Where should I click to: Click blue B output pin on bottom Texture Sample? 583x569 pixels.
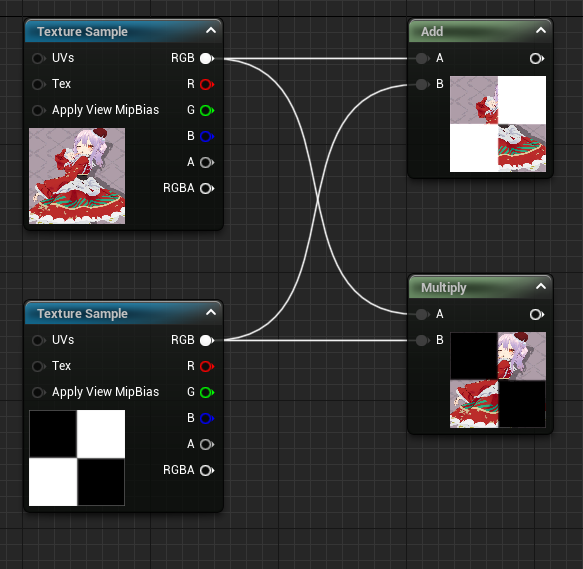(x=207, y=418)
